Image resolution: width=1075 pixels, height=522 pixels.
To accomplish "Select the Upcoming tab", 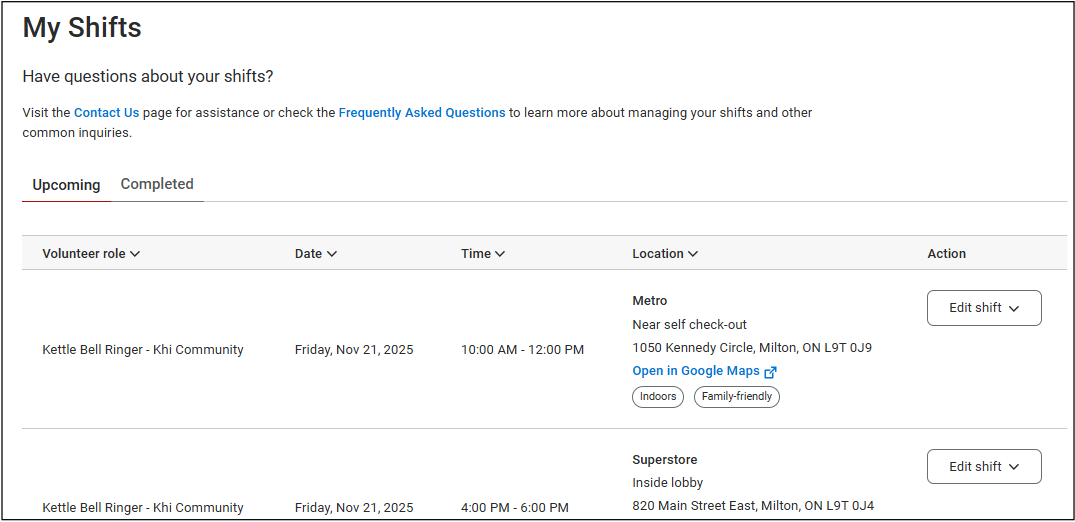I will click(66, 185).
